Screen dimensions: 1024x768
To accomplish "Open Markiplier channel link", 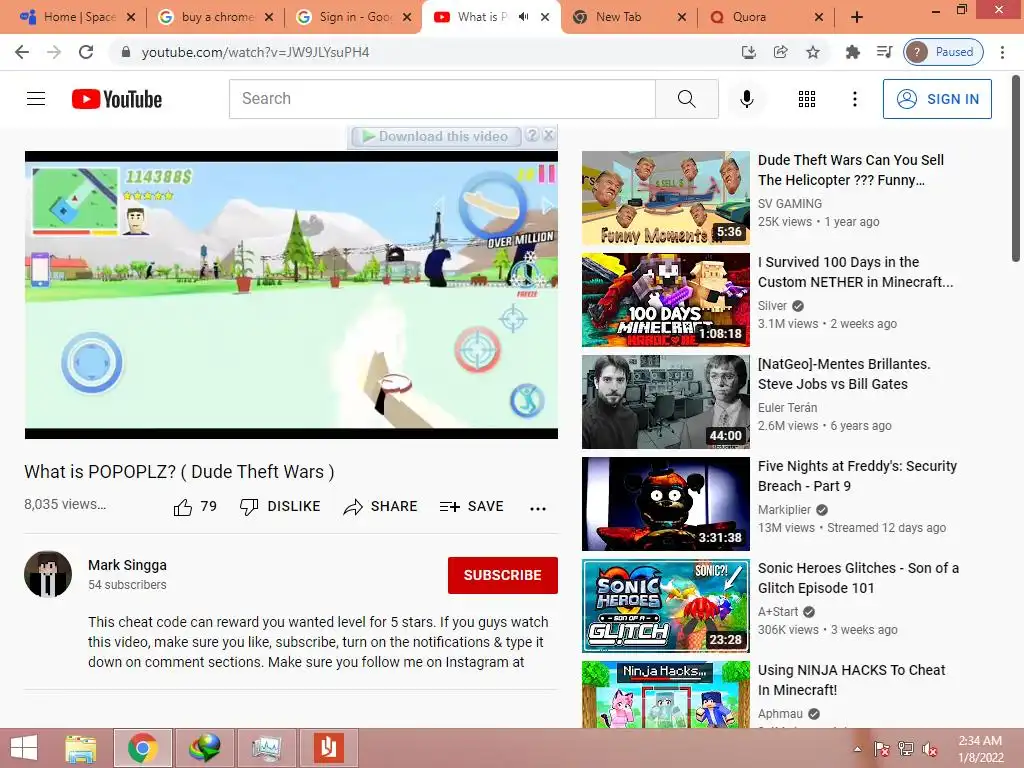I will tap(784, 509).
